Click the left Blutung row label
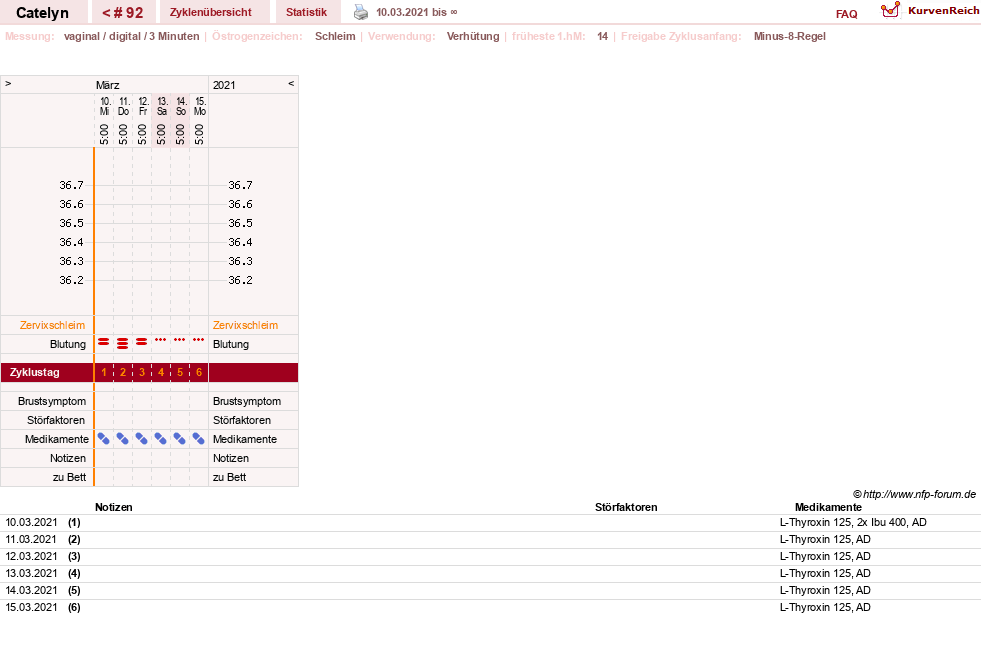The width and height of the screenshot is (981, 646). (x=68, y=344)
